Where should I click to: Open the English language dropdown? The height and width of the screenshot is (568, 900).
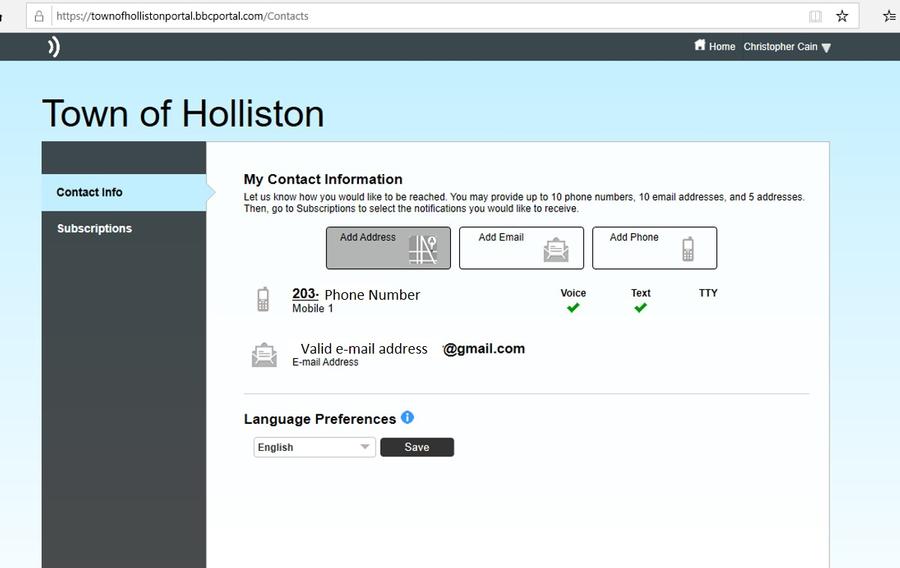315,447
